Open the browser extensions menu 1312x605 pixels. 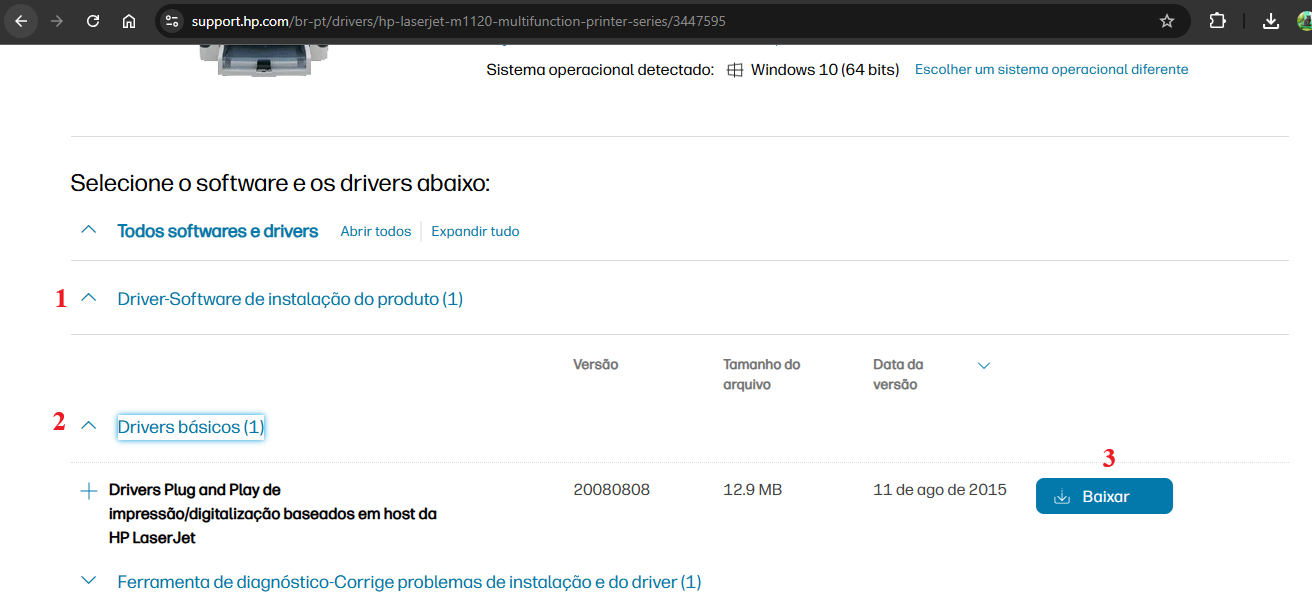(x=1217, y=21)
